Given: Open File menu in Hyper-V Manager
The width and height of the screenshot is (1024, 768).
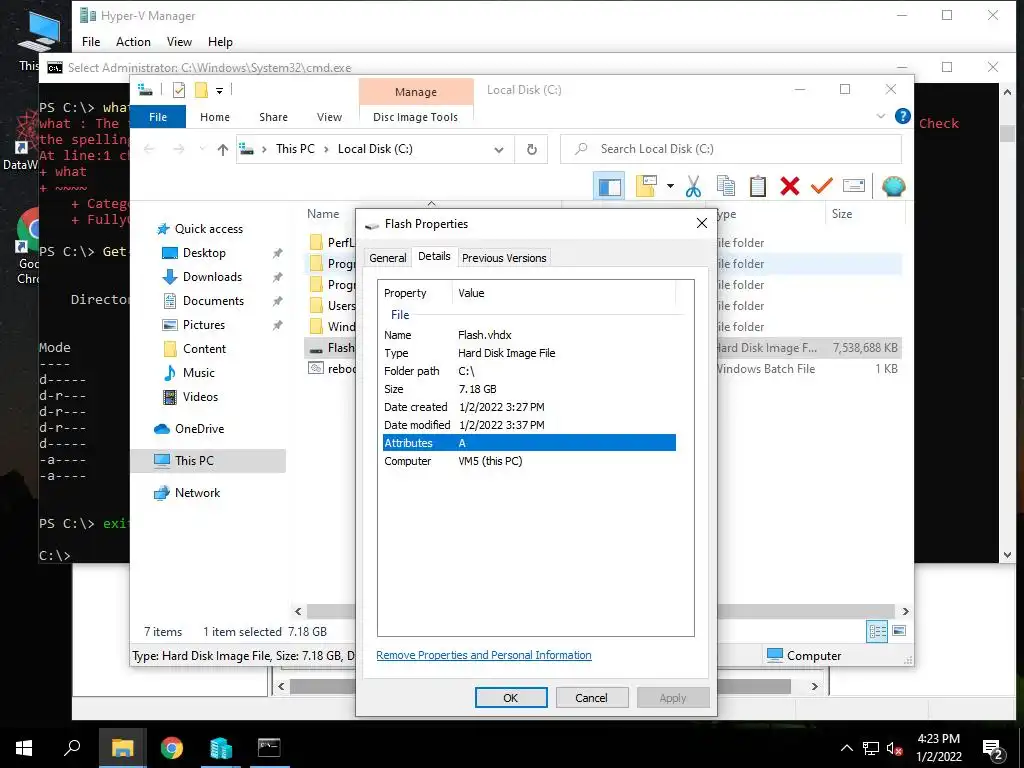Looking at the screenshot, I should pos(91,42).
